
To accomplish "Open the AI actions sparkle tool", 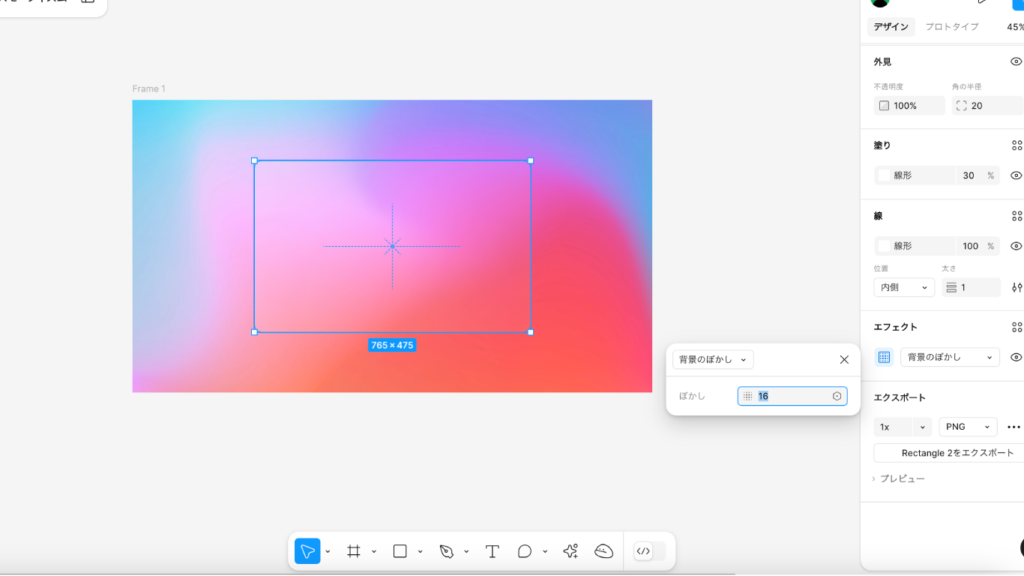I will [571, 551].
